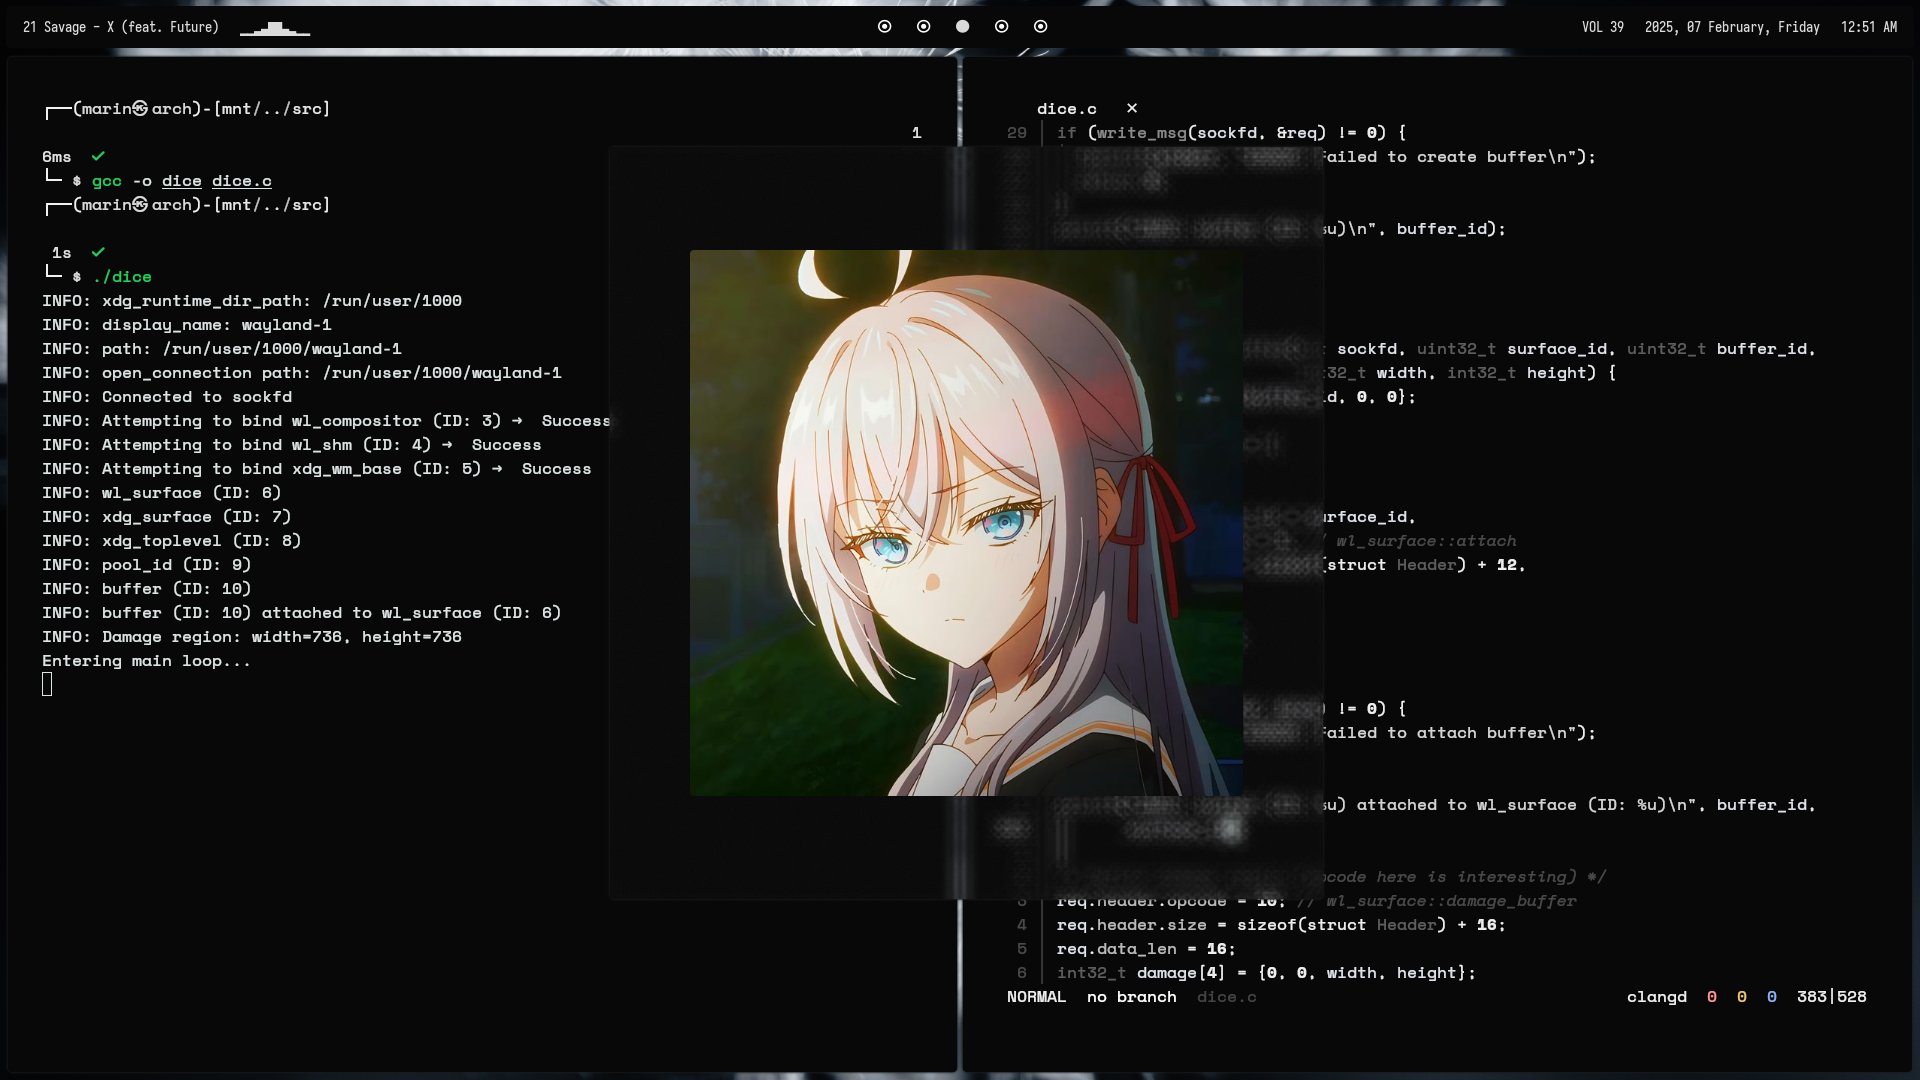
Task: Click the green checkmark beside 6ms
Action: (x=98, y=156)
